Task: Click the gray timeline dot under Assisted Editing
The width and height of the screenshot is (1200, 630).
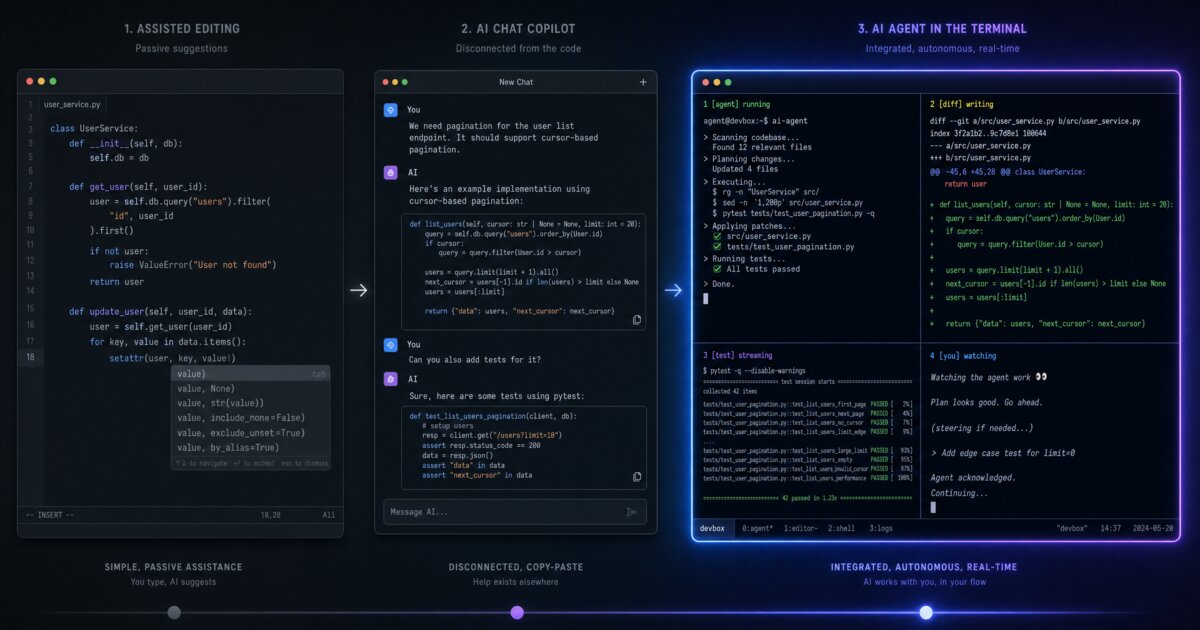Action: (174, 612)
